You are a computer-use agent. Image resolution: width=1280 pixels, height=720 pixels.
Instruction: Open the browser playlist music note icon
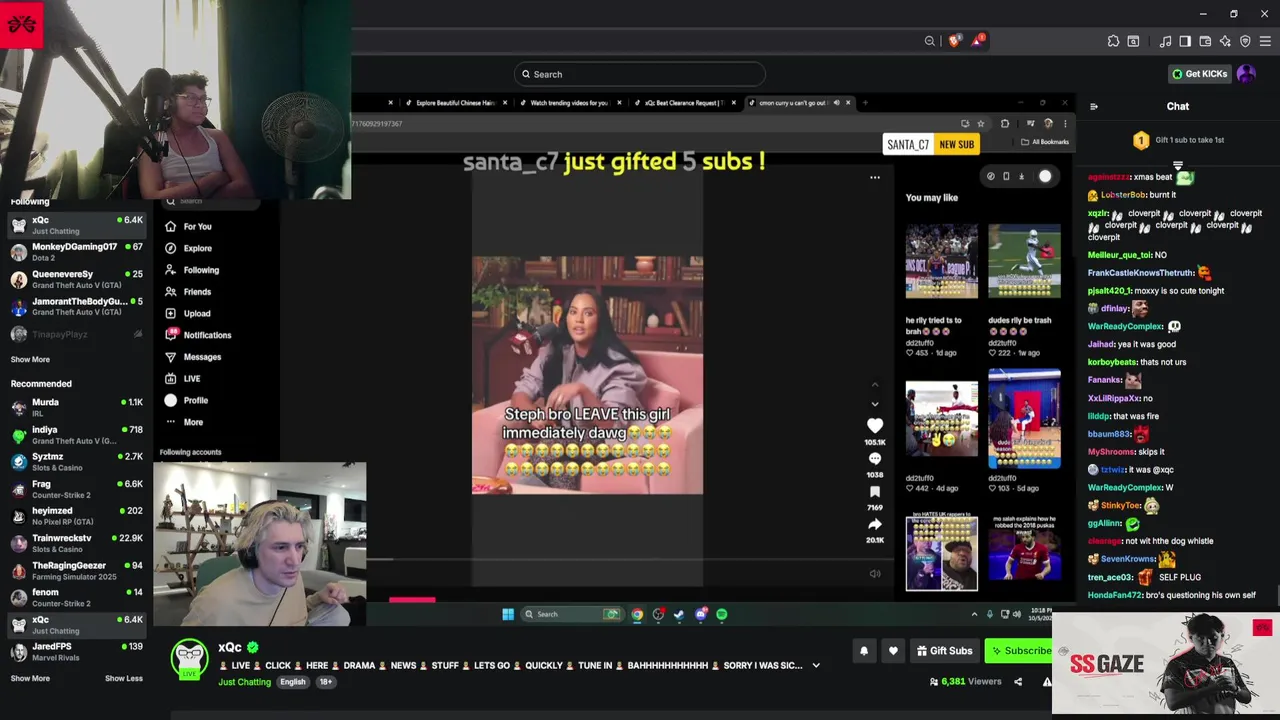1165,41
